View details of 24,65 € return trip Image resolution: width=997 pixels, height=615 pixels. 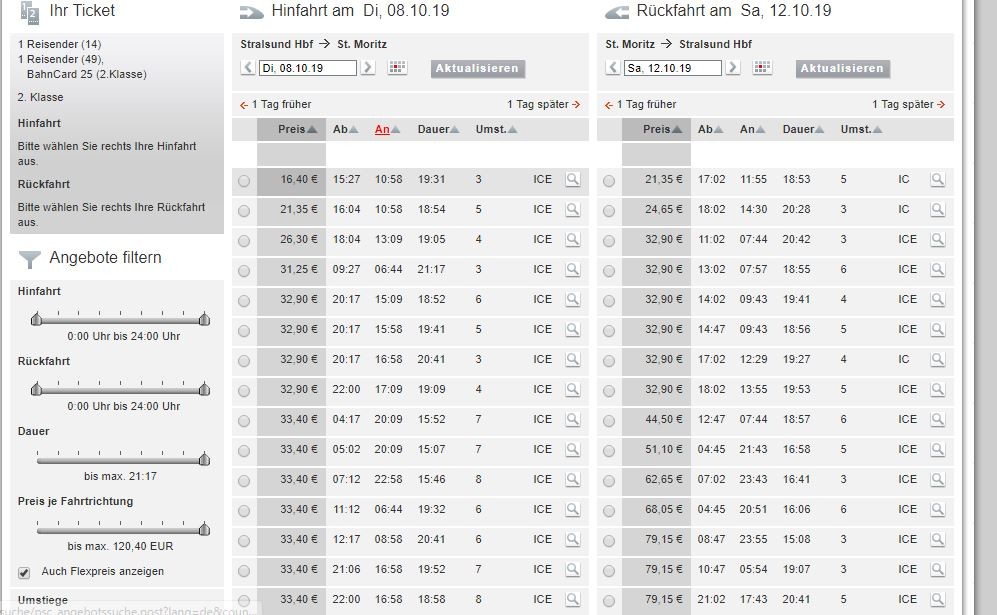pyautogui.click(x=937, y=210)
